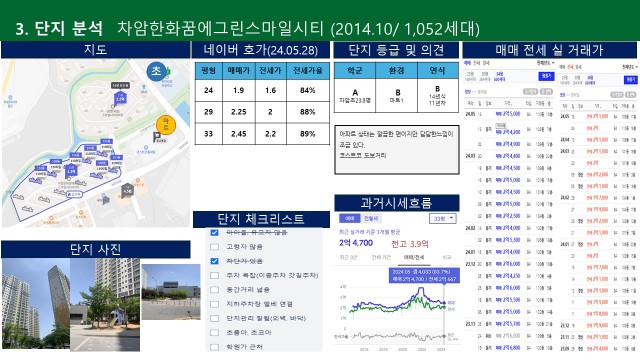Screen dimensions: 640x360
Task: Check the 고령자 많음 checkbox
Action: 214,247
